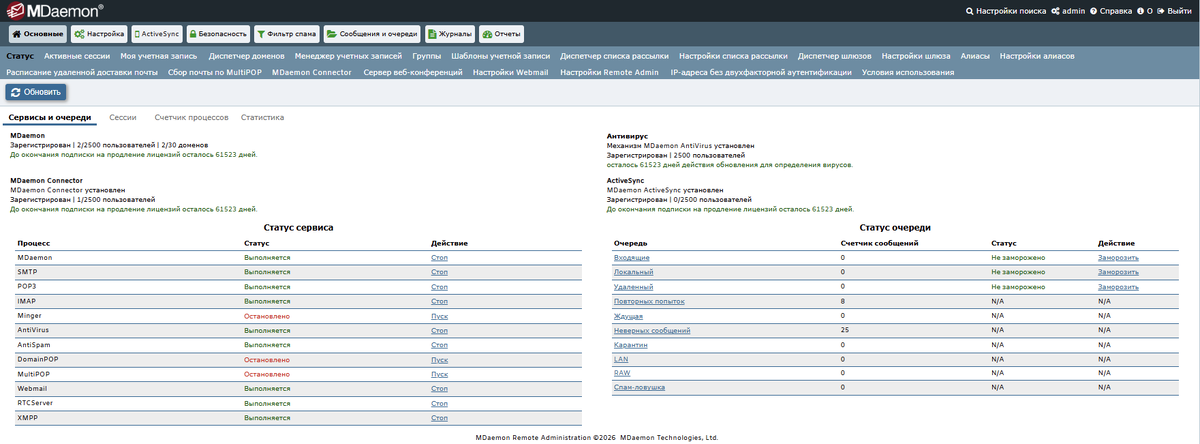Open Расписание удаленной доставки почты

[82, 72]
